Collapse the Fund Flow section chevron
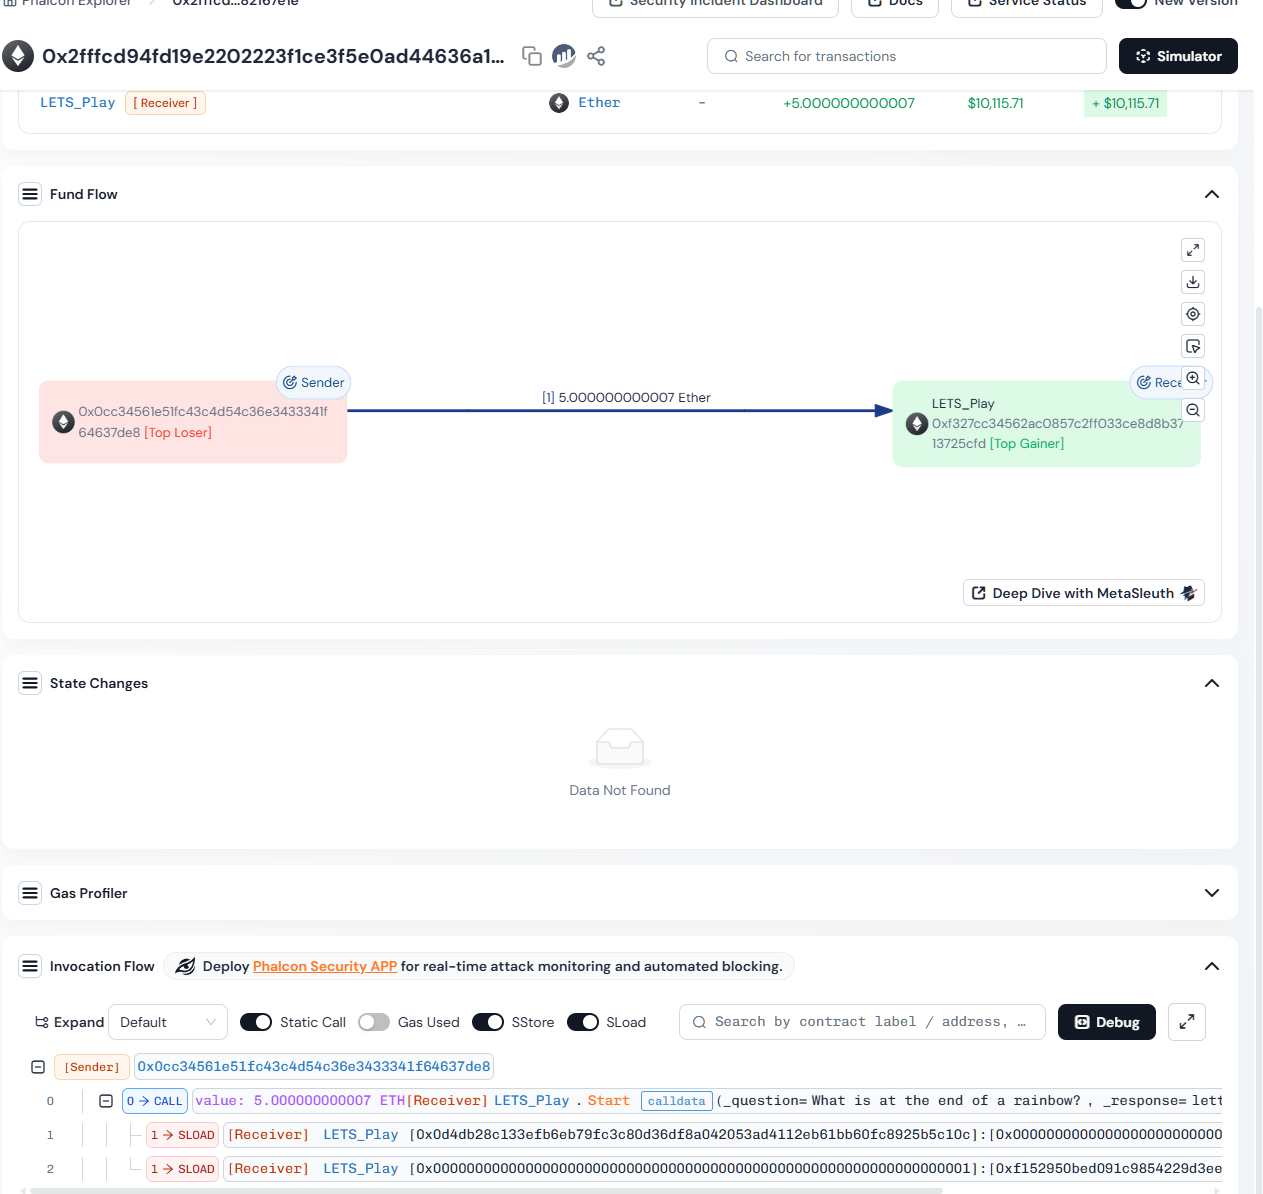This screenshot has height=1194, width=1263. (x=1212, y=194)
